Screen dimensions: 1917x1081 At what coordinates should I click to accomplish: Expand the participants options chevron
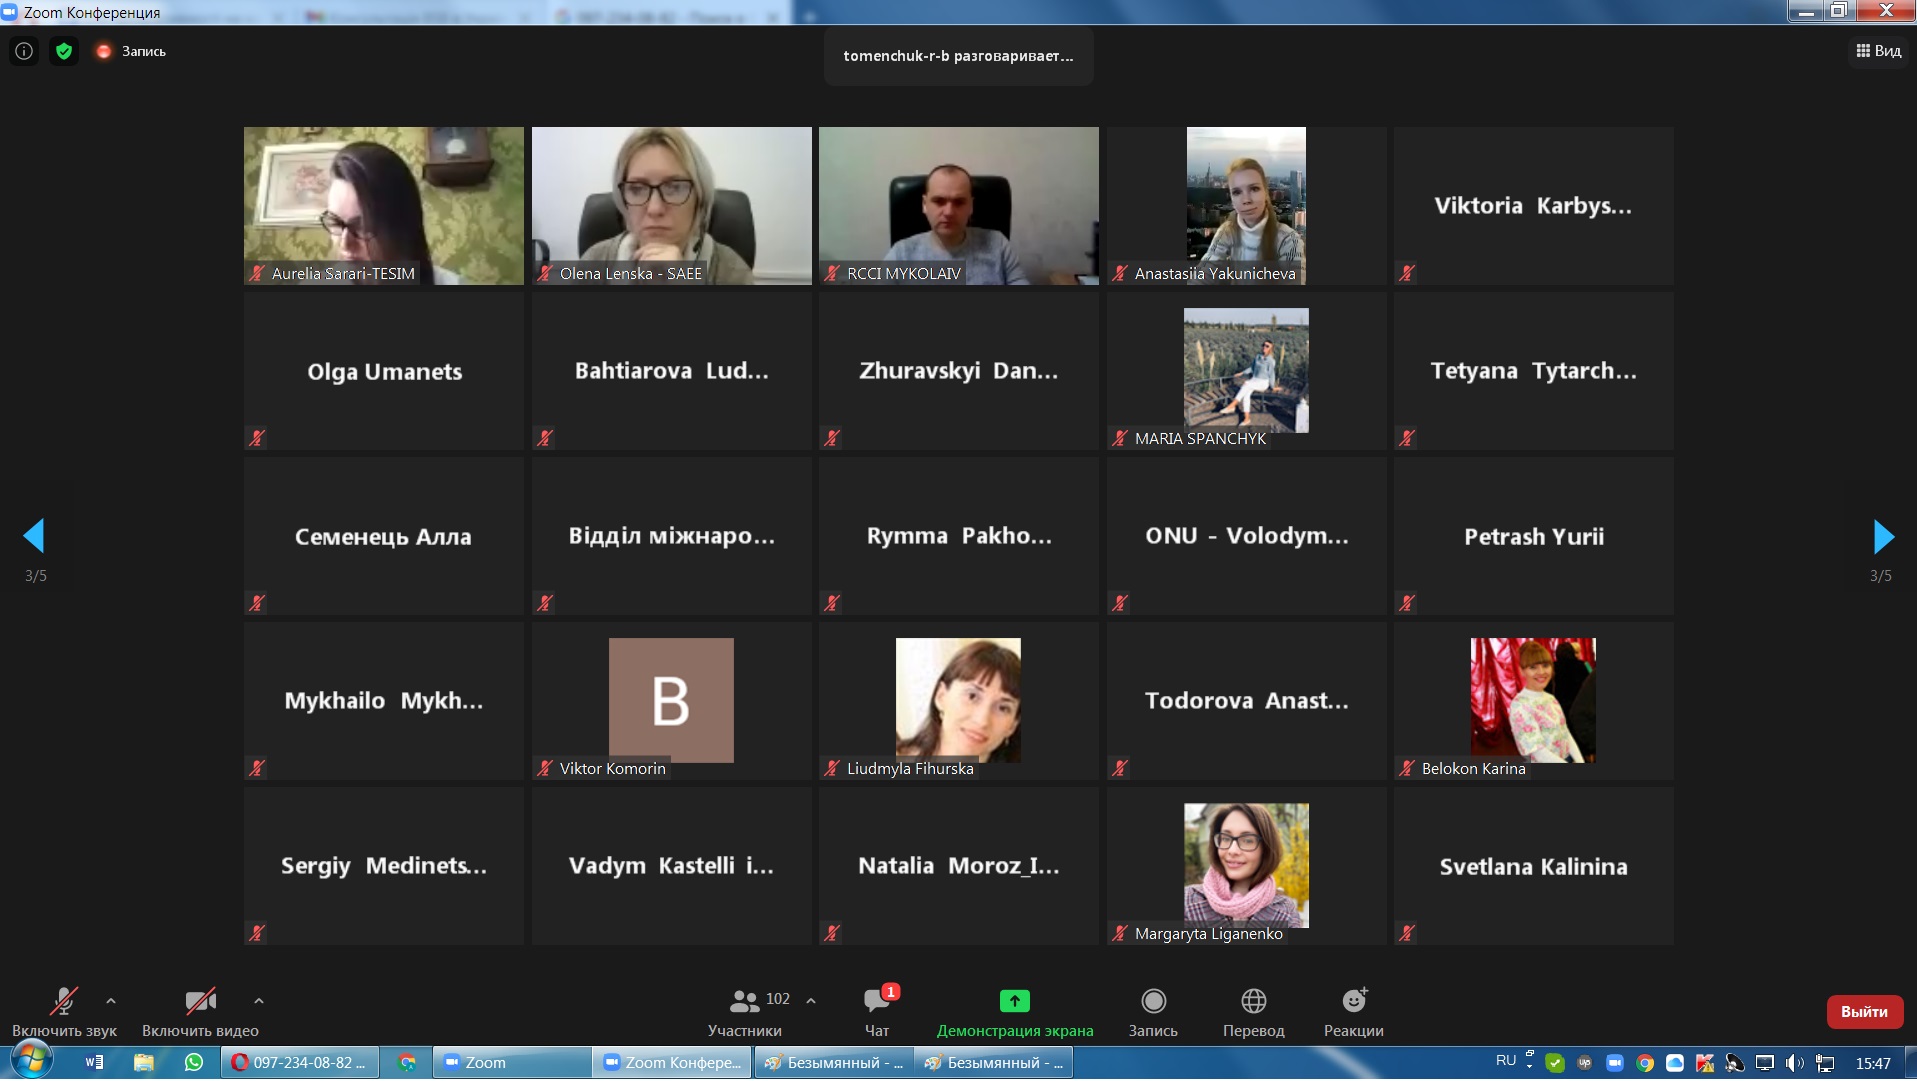click(811, 1000)
